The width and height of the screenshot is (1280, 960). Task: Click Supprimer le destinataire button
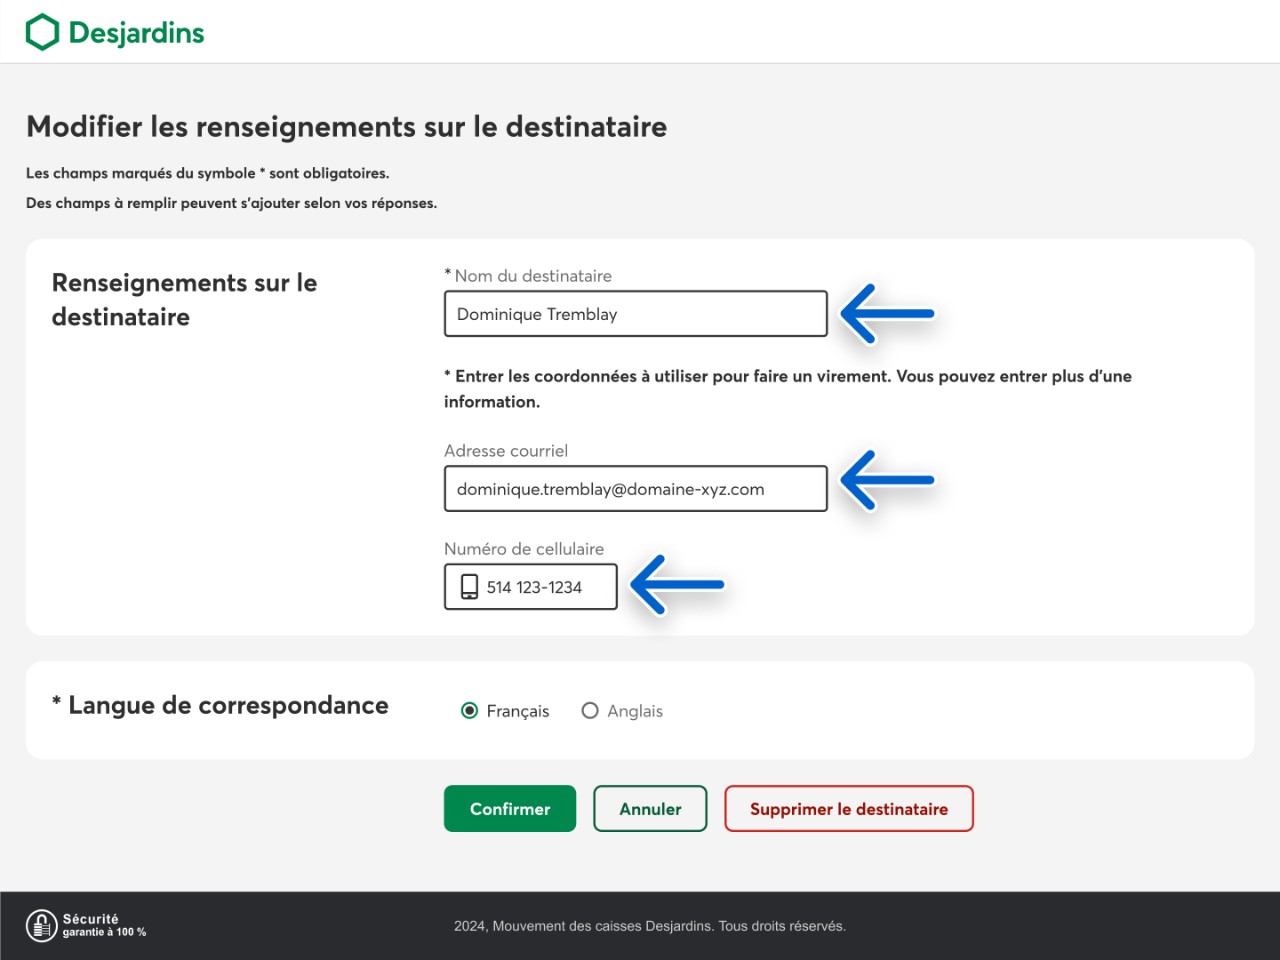point(848,809)
